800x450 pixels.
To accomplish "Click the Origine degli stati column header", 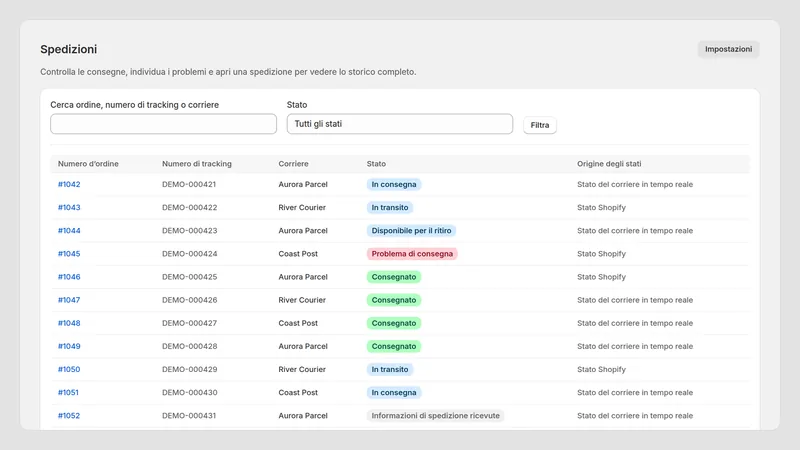I will 609,164.
